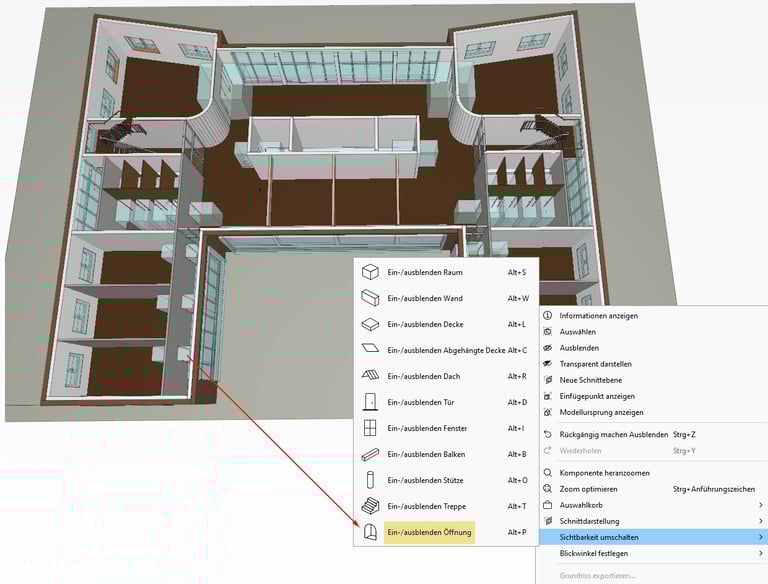Click the icon next to Transparent darstellen
This screenshot has width=768, height=584.
(x=548, y=364)
